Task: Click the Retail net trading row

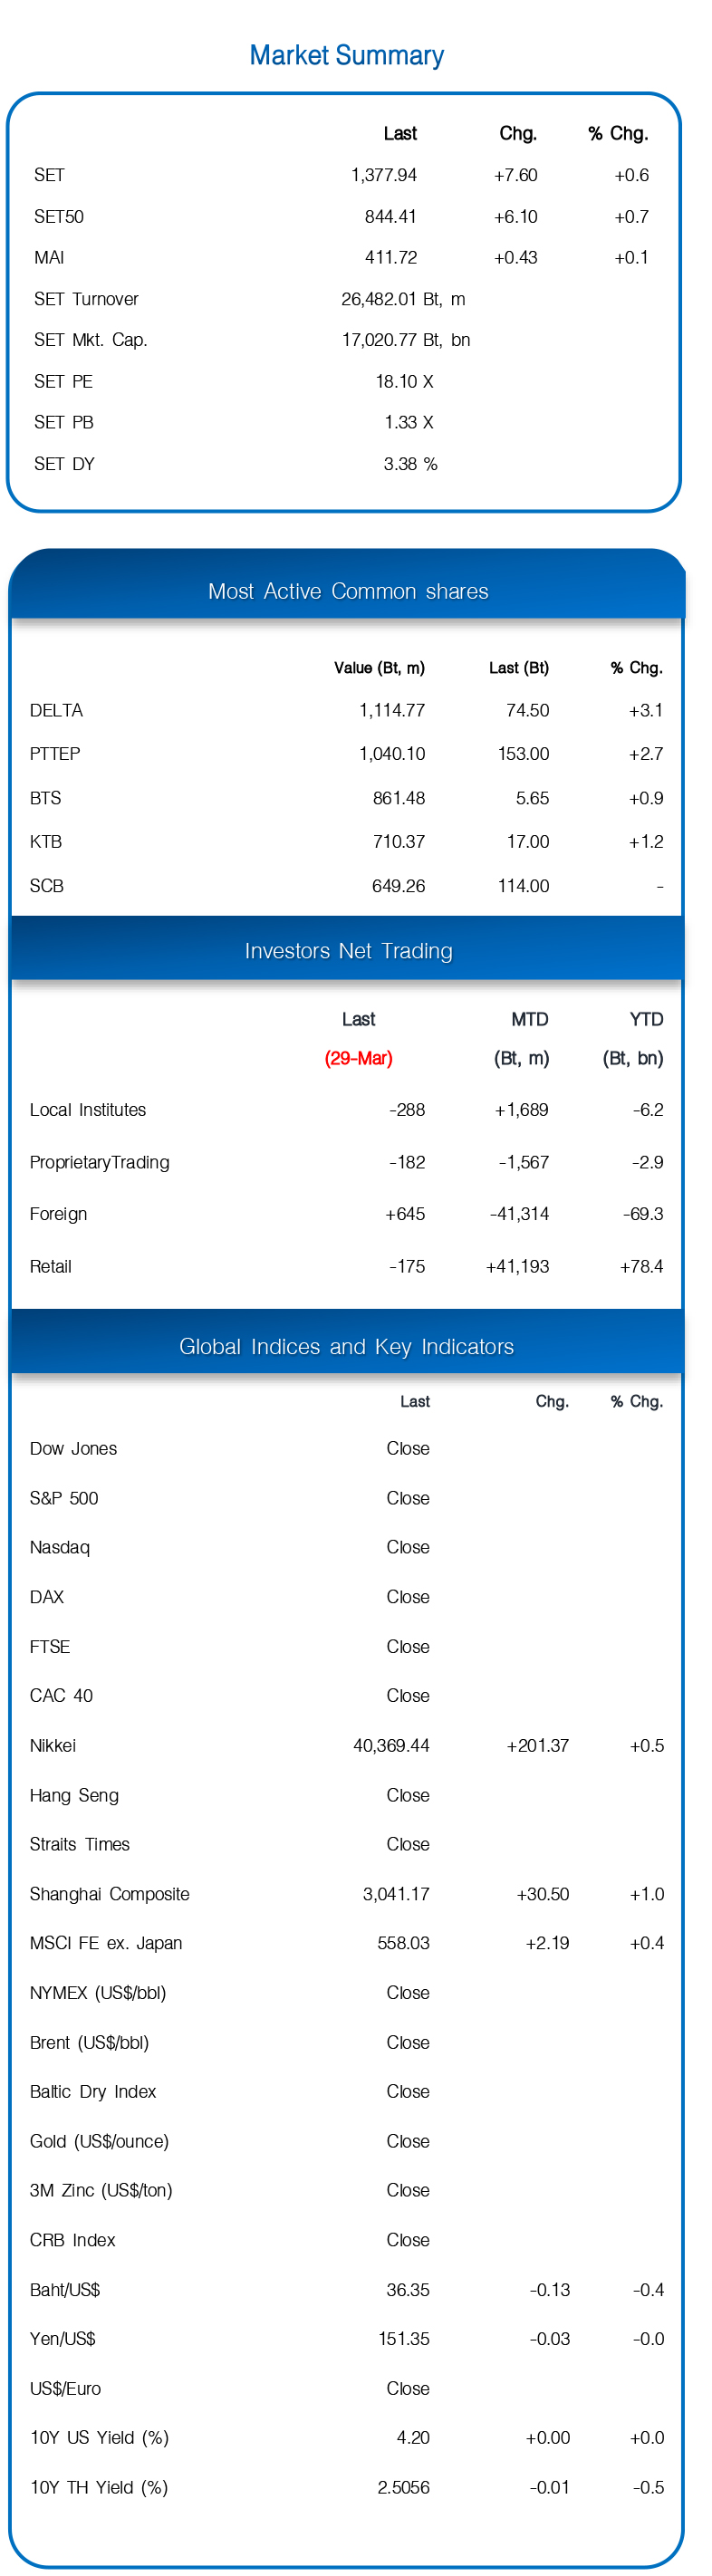Action: coord(346,1266)
